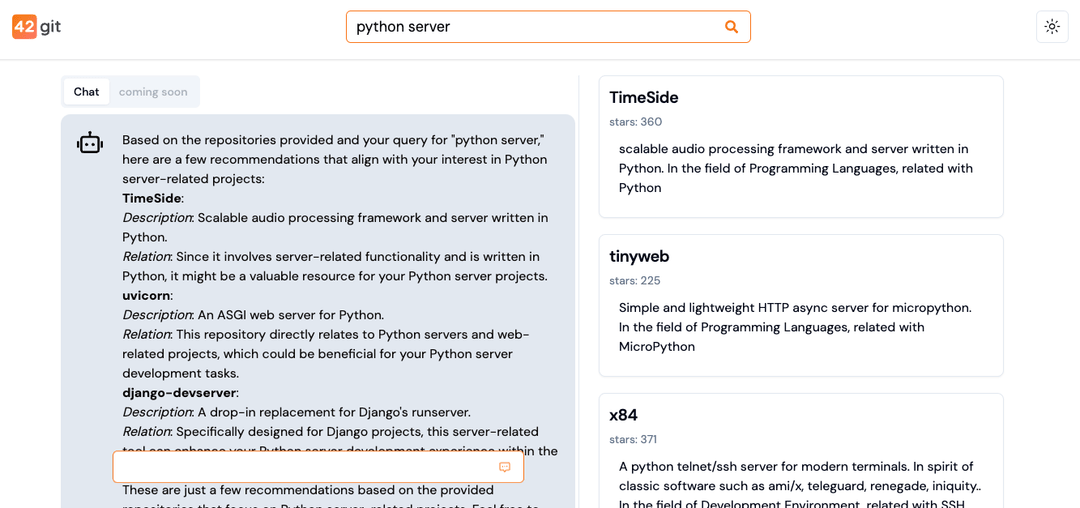Screen dimensions: 1080x508
Task: Click the bold TimeSide heading in chat
Action: pyautogui.click(x=152, y=198)
